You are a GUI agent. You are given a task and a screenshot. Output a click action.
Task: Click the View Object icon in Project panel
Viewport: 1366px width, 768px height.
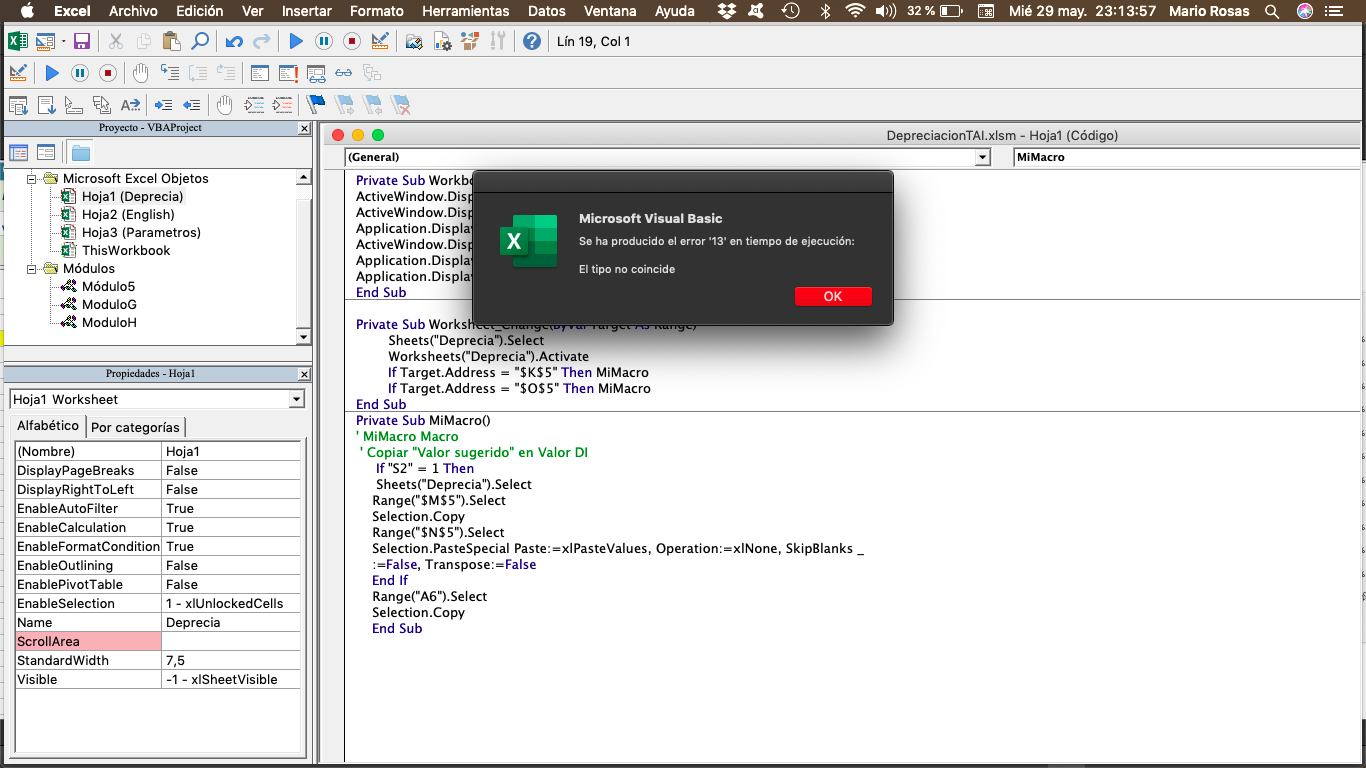[46, 153]
